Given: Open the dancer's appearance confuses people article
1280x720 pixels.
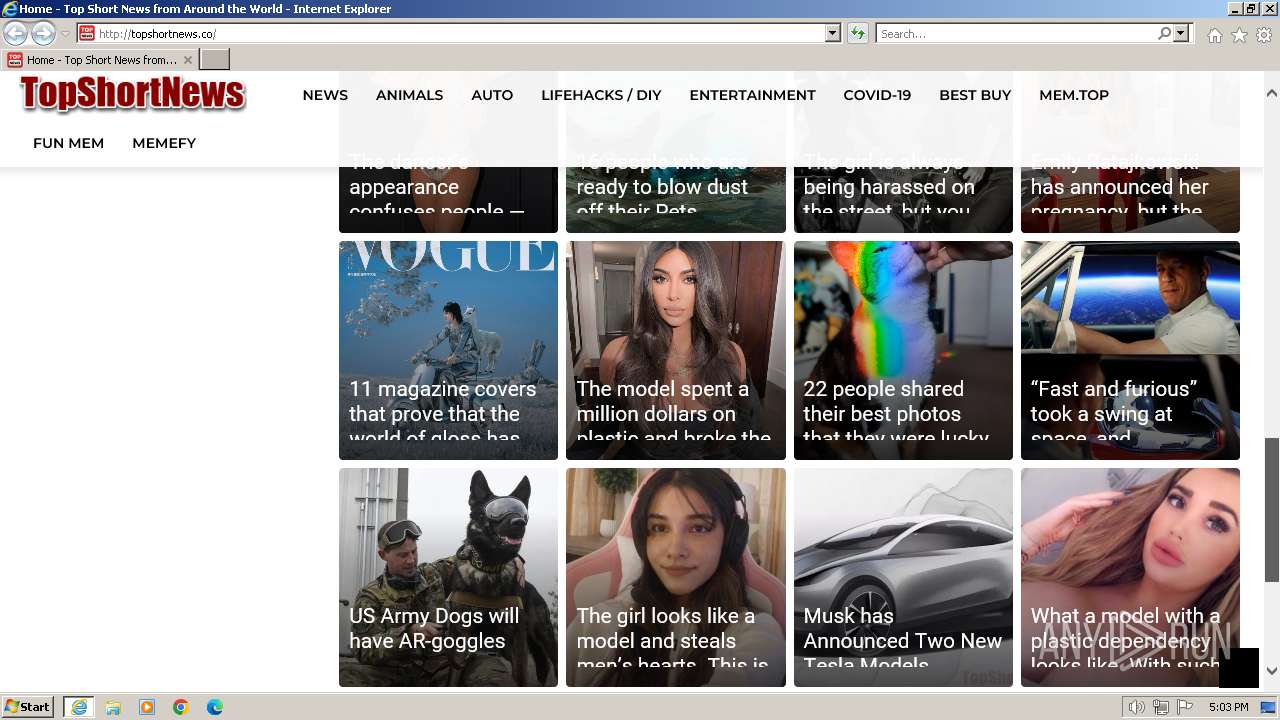Looking at the screenshot, I should pos(448,198).
